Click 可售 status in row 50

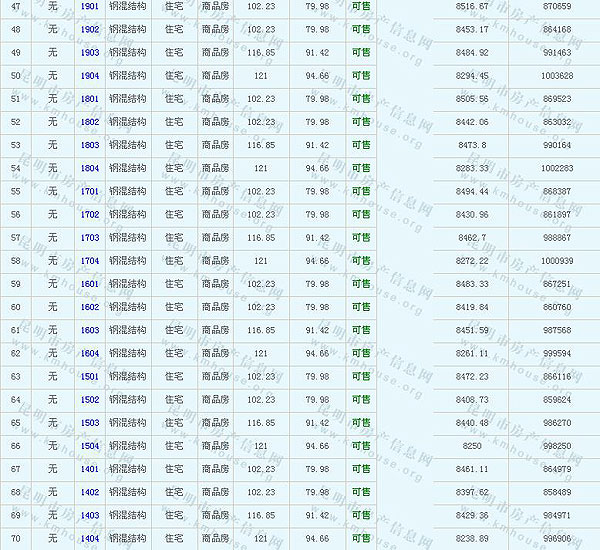pyautogui.click(x=361, y=75)
